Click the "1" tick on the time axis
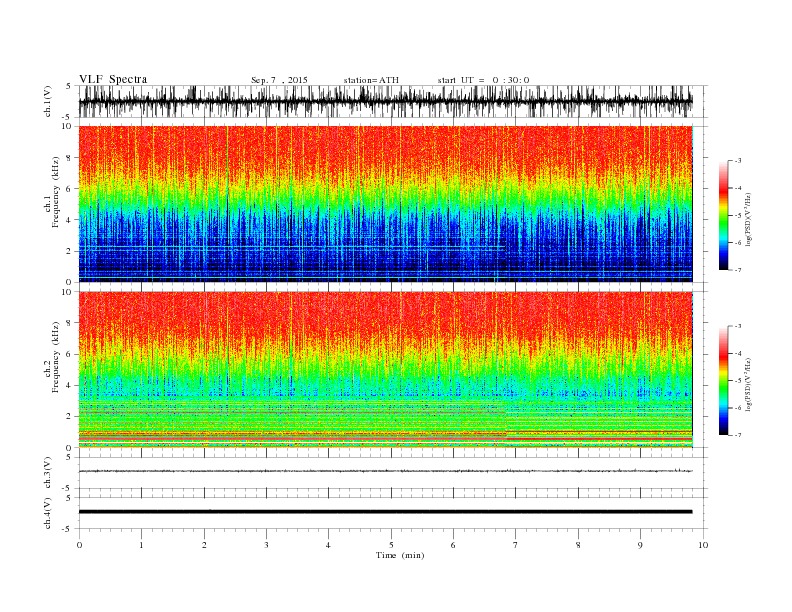This screenshot has width=792, height=612. [x=141, y=545]
